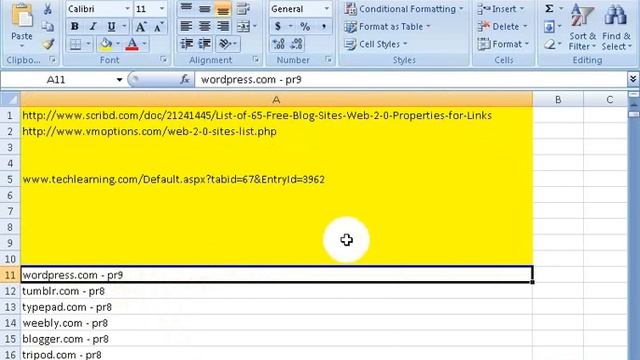Click the Clear eraser icon
Image resolution: width=640 pixels, height=360 pixels.
(x=550, y=44)
